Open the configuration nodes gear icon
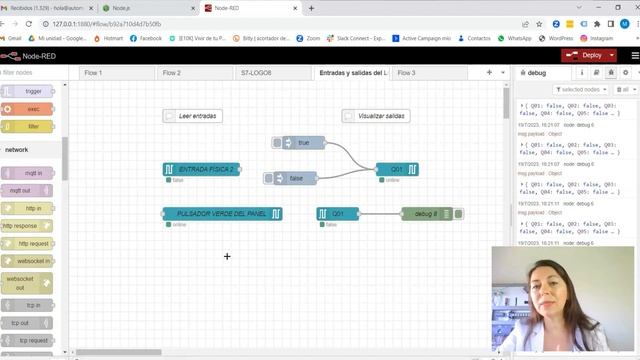This screenshot has height=360, width=640. (625, 73)
